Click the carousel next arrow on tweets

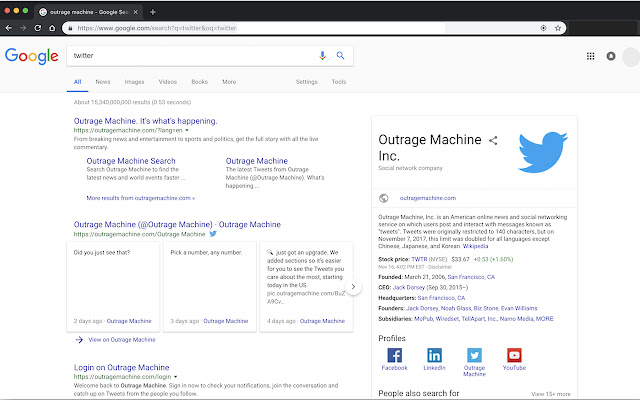353,287
